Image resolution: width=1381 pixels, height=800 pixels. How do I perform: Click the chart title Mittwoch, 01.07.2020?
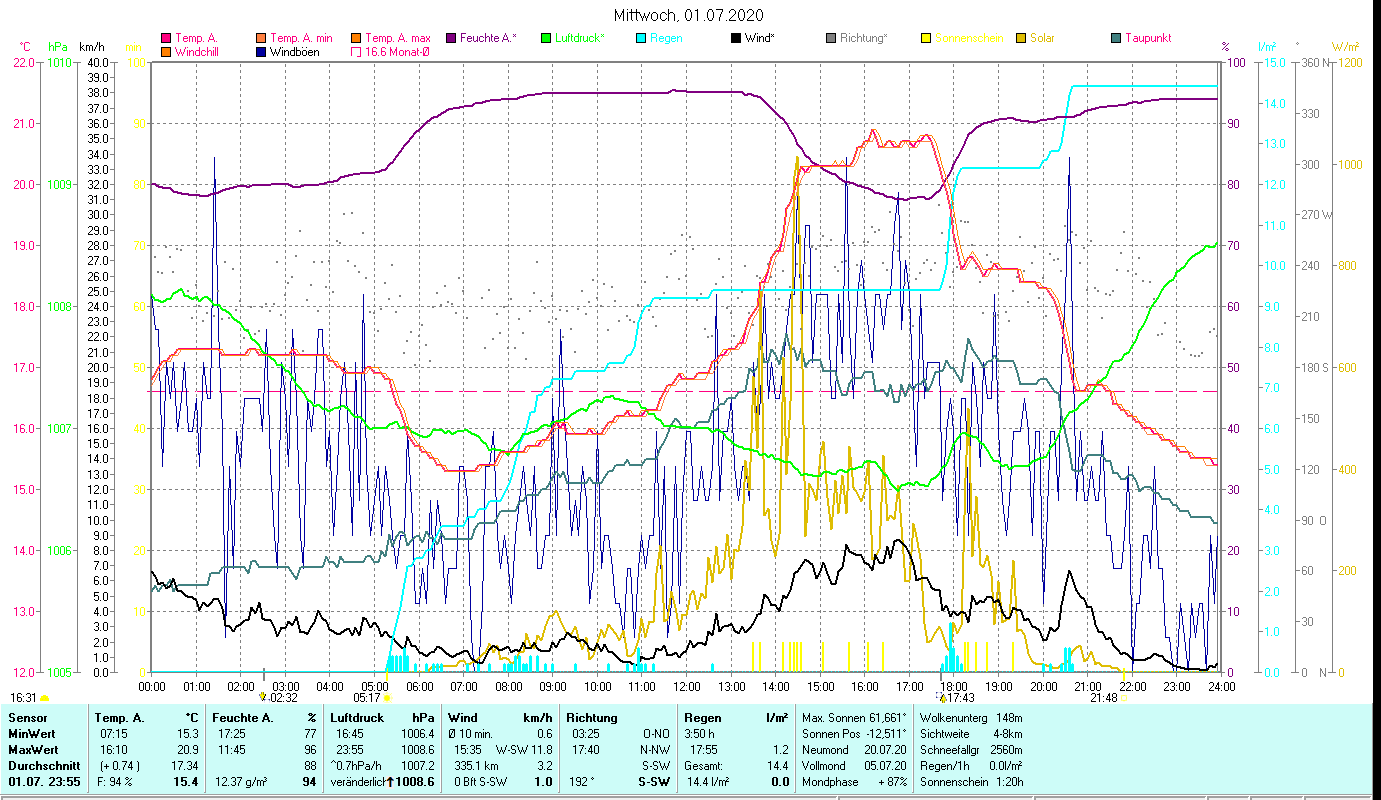[689, 15]
